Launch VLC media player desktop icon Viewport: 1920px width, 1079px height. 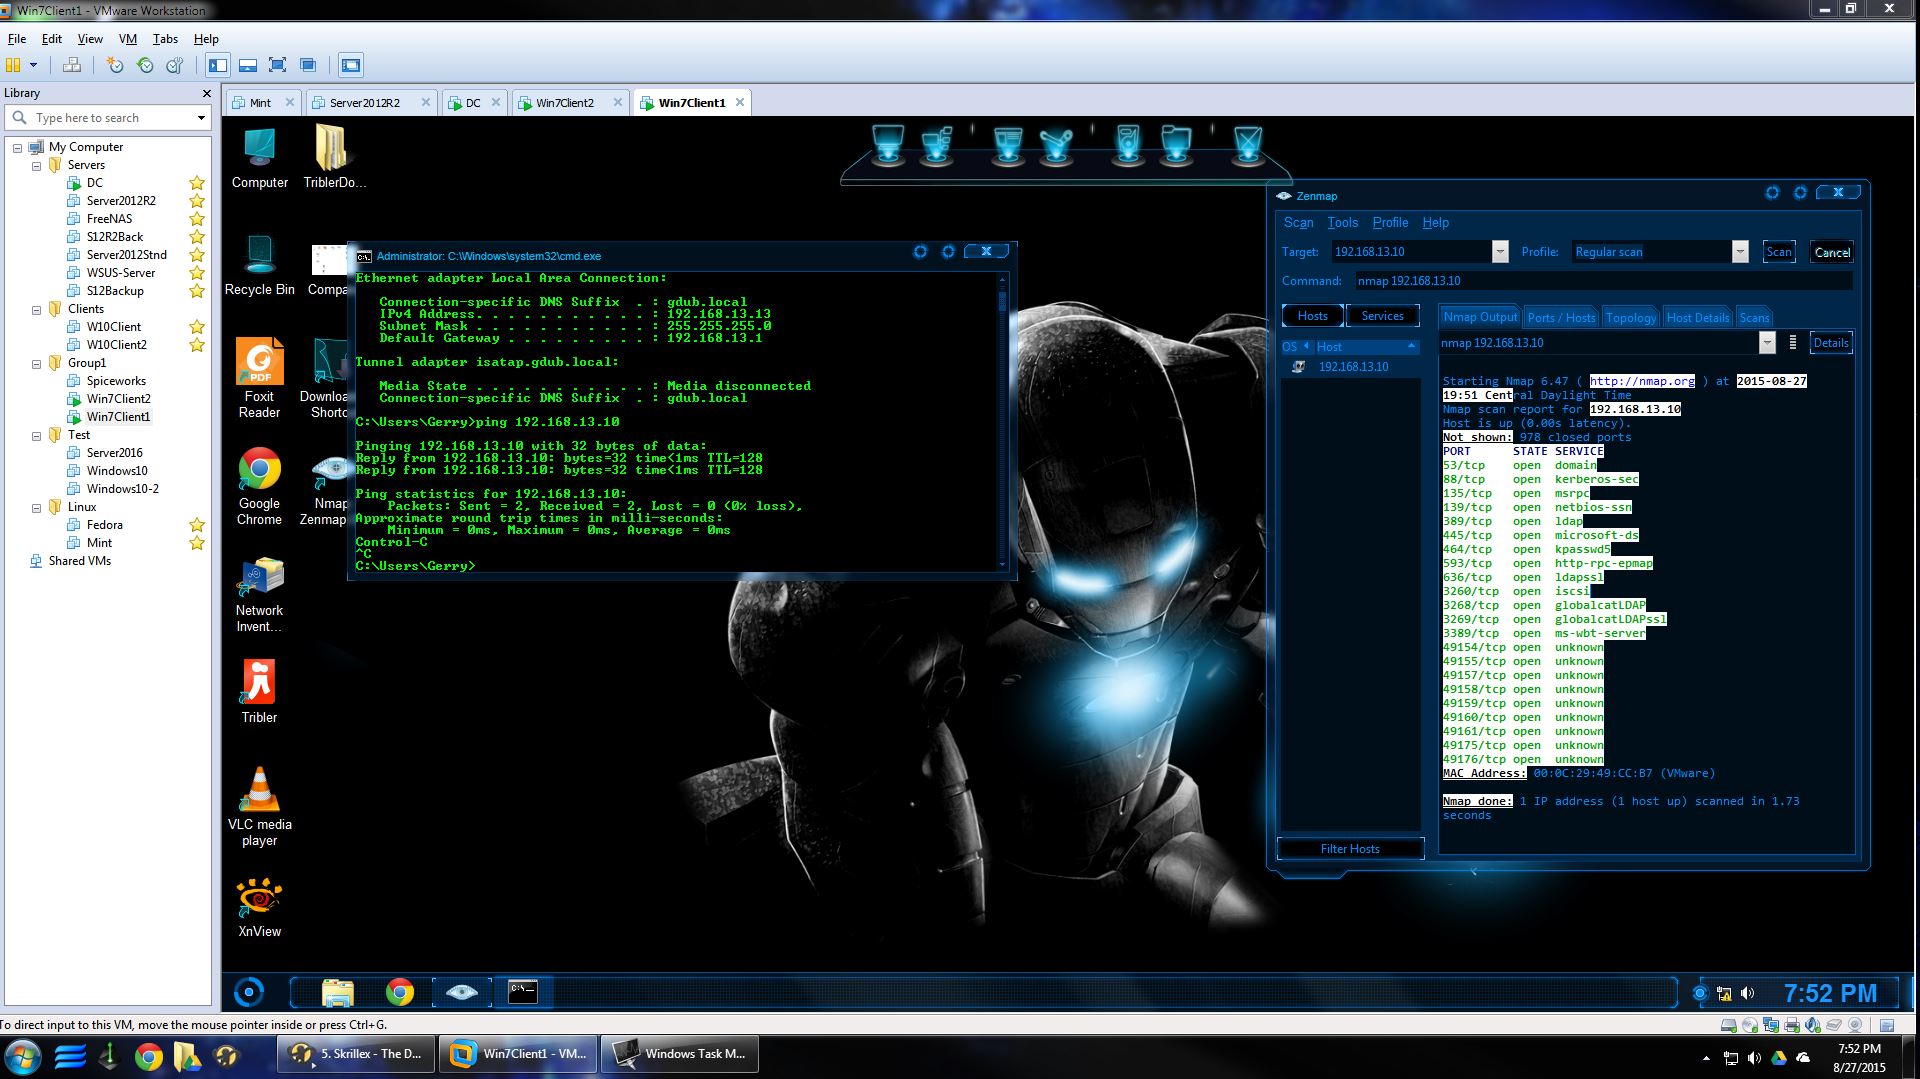[259, 806]
